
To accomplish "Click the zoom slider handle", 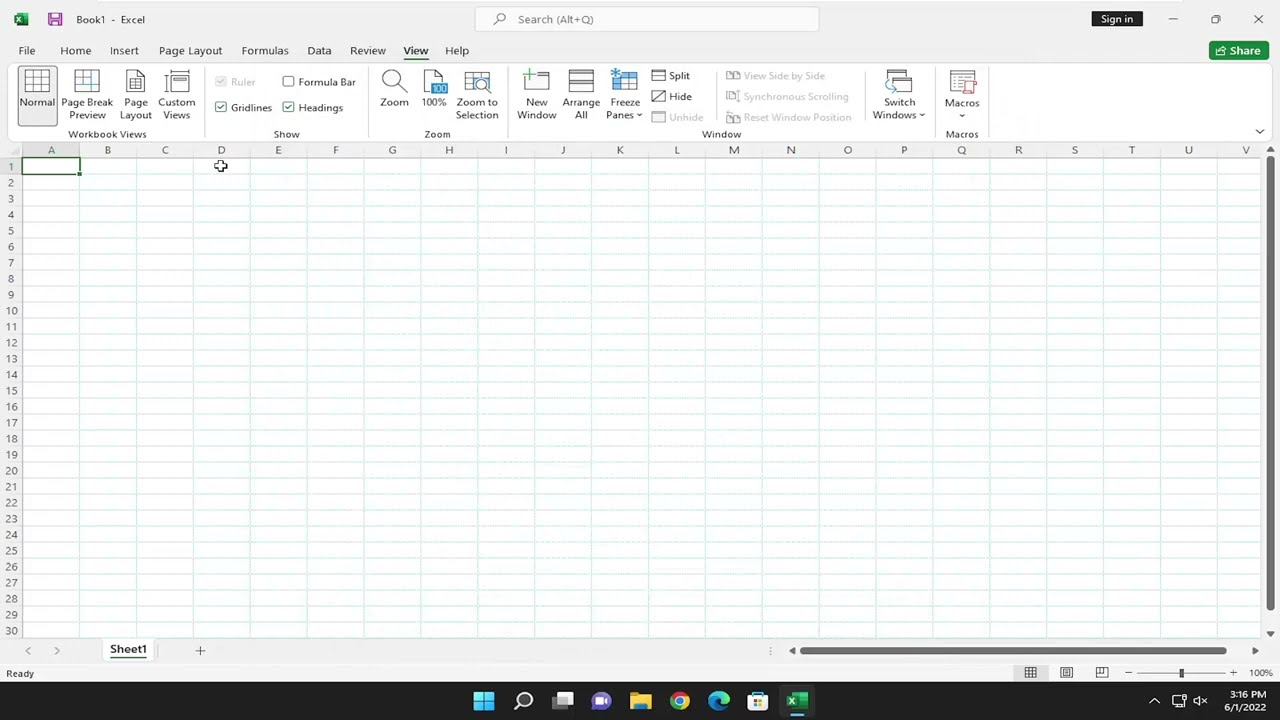I will point(1181,673).
